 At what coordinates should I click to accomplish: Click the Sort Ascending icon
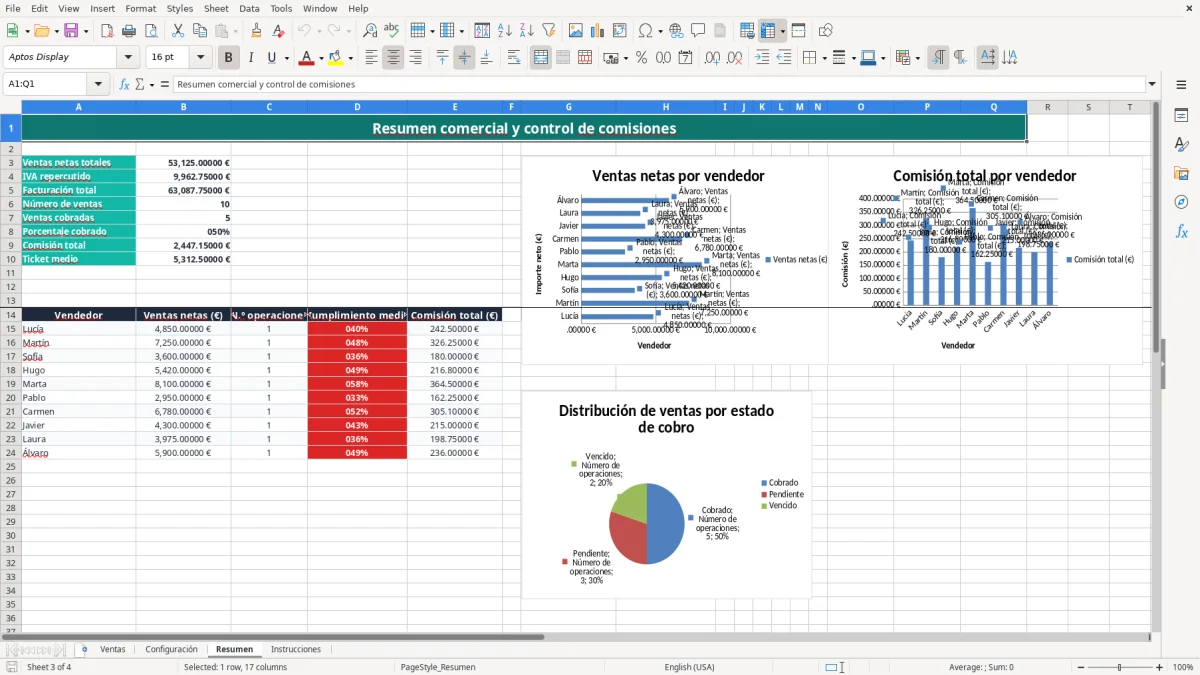click(504, 31)
